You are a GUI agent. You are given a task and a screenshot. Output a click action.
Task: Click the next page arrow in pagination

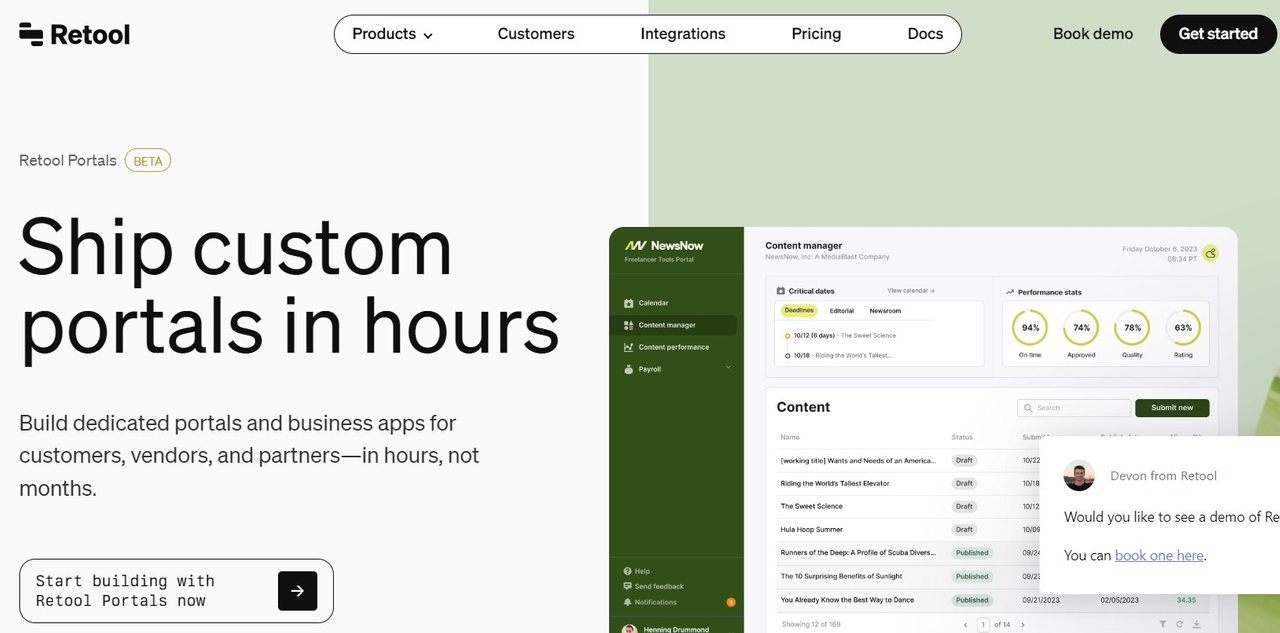click(x=1021, y=625)
